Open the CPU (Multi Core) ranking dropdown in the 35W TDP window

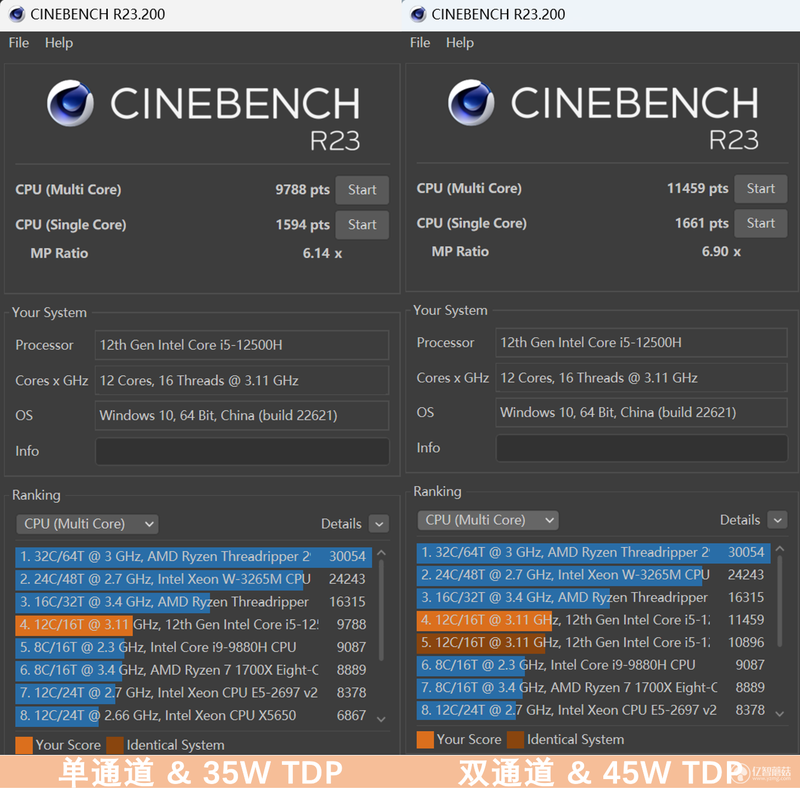coord(87,524)
